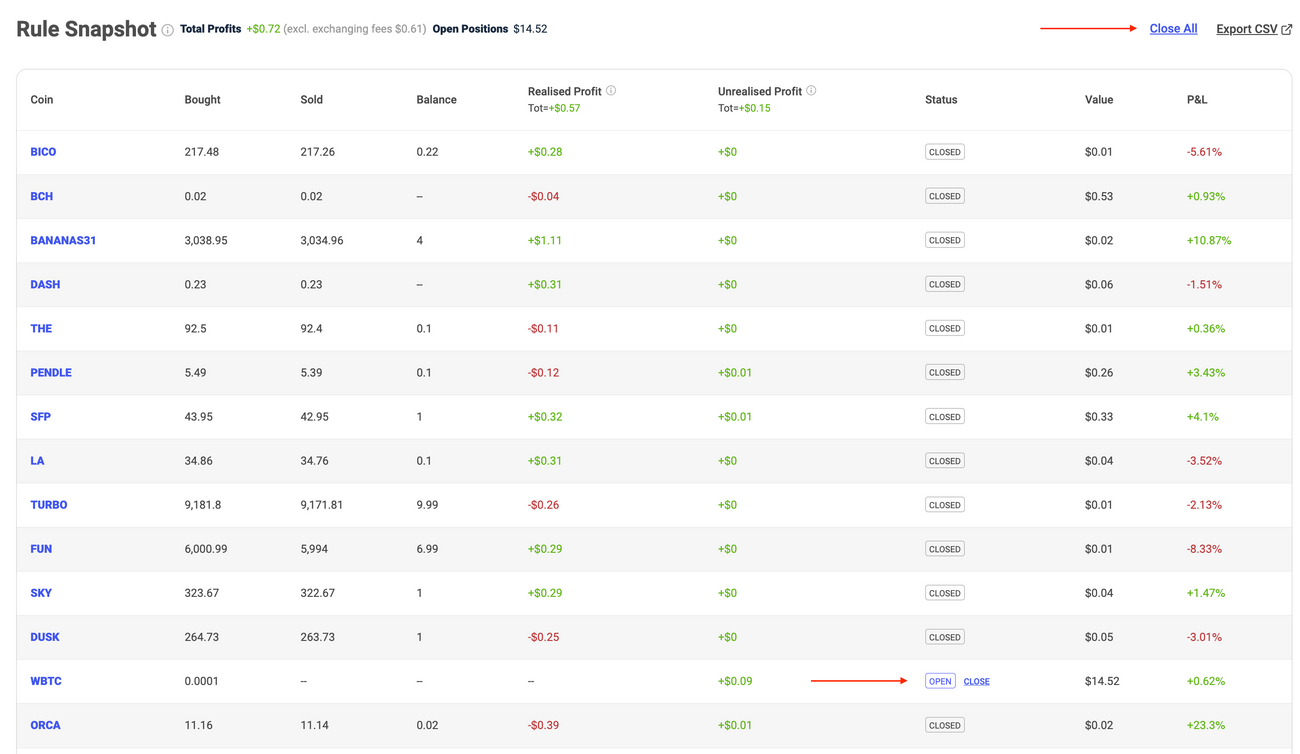Viewport: 1300px width, 754px height.
Task: Click the info icon beside Rule Snapshot
Action: [x=166, y=29]
